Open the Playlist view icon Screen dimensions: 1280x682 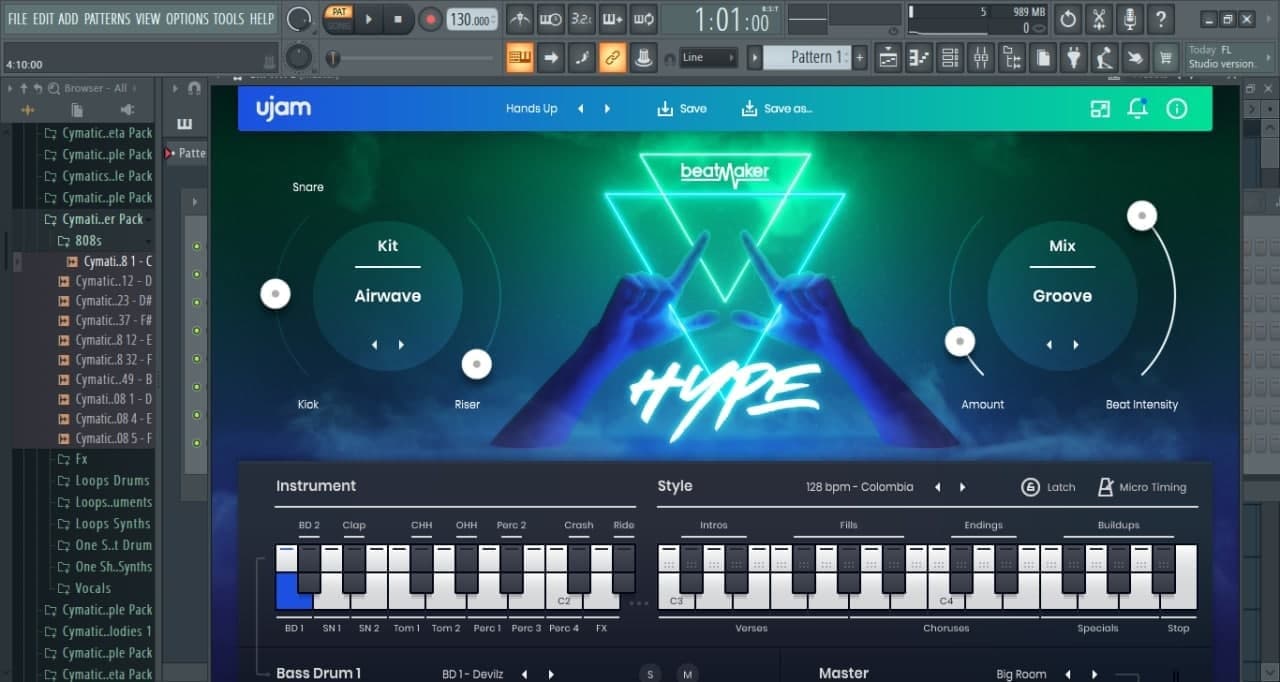(888, 57)
